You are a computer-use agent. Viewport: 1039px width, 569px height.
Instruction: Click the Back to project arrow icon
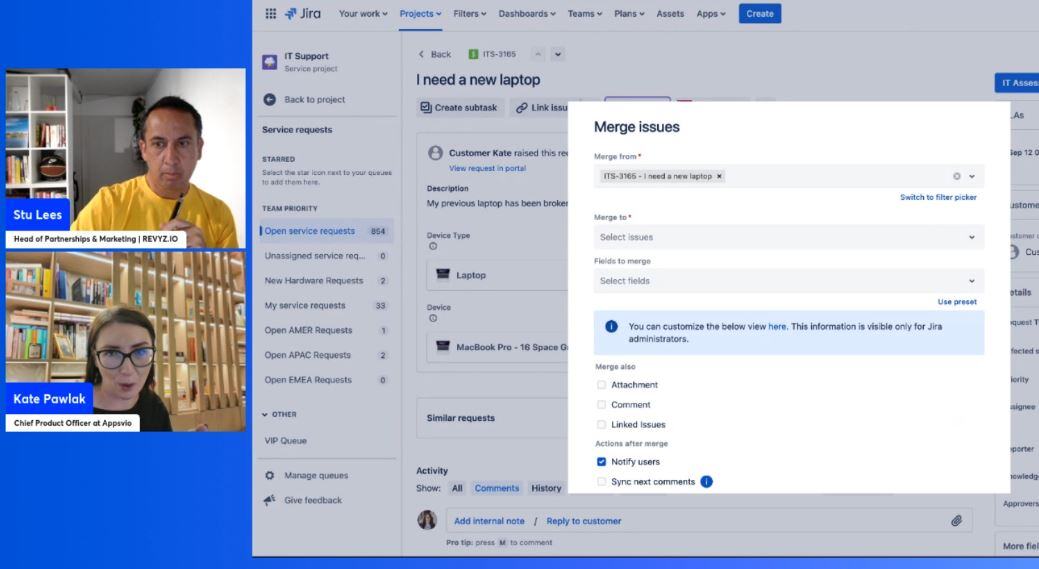coord(269,100)
